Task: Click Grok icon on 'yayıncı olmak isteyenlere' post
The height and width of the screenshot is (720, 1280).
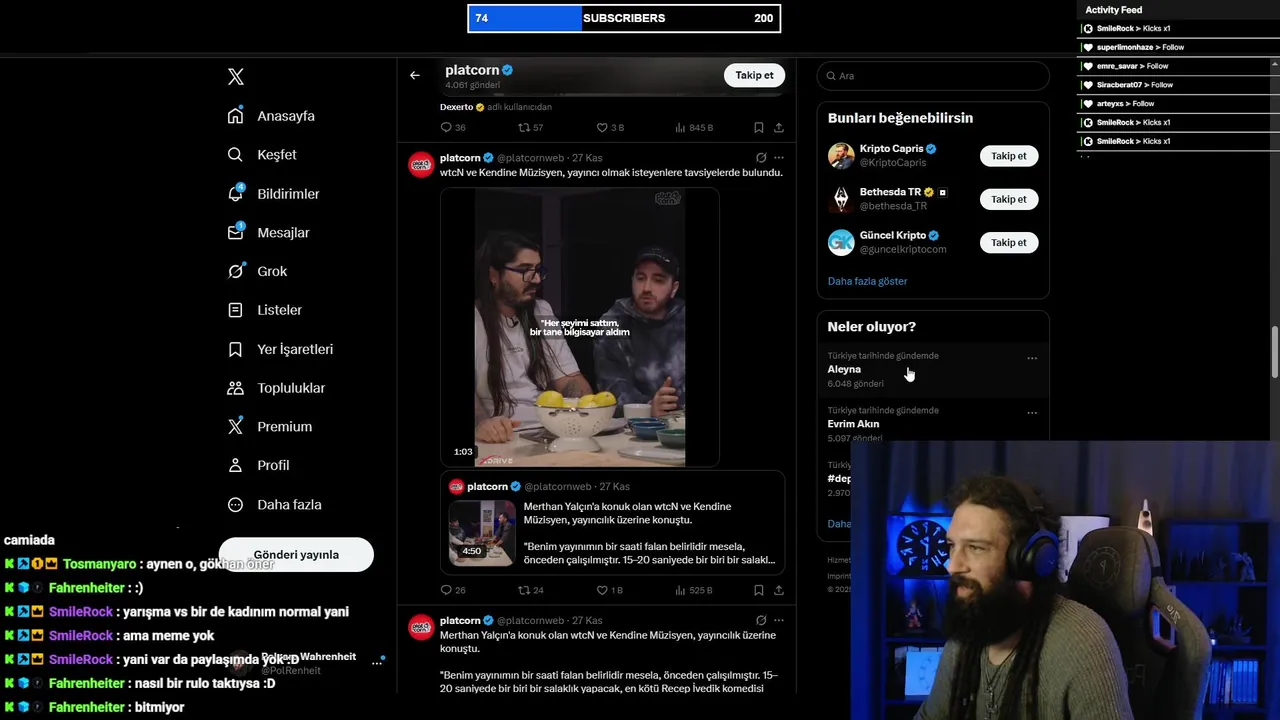Action: (761, 158)
